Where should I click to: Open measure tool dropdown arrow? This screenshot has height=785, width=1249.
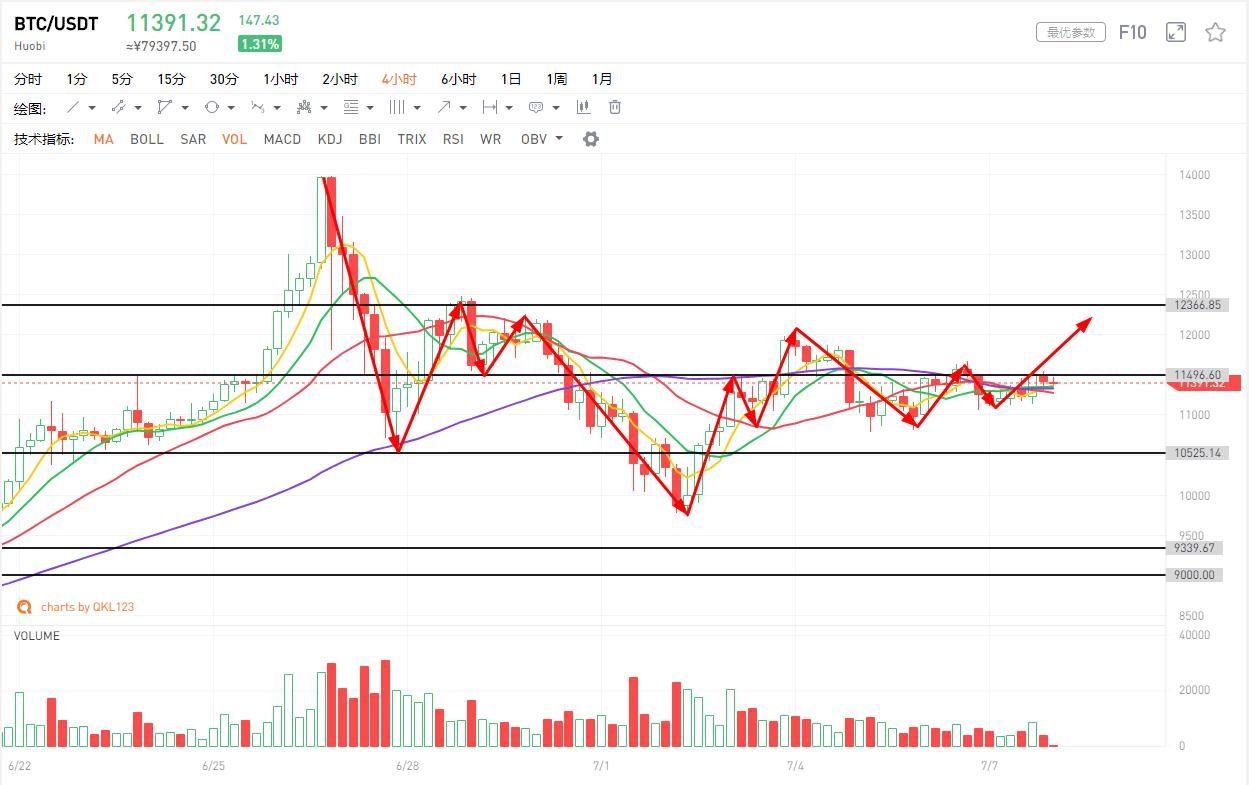509,108
